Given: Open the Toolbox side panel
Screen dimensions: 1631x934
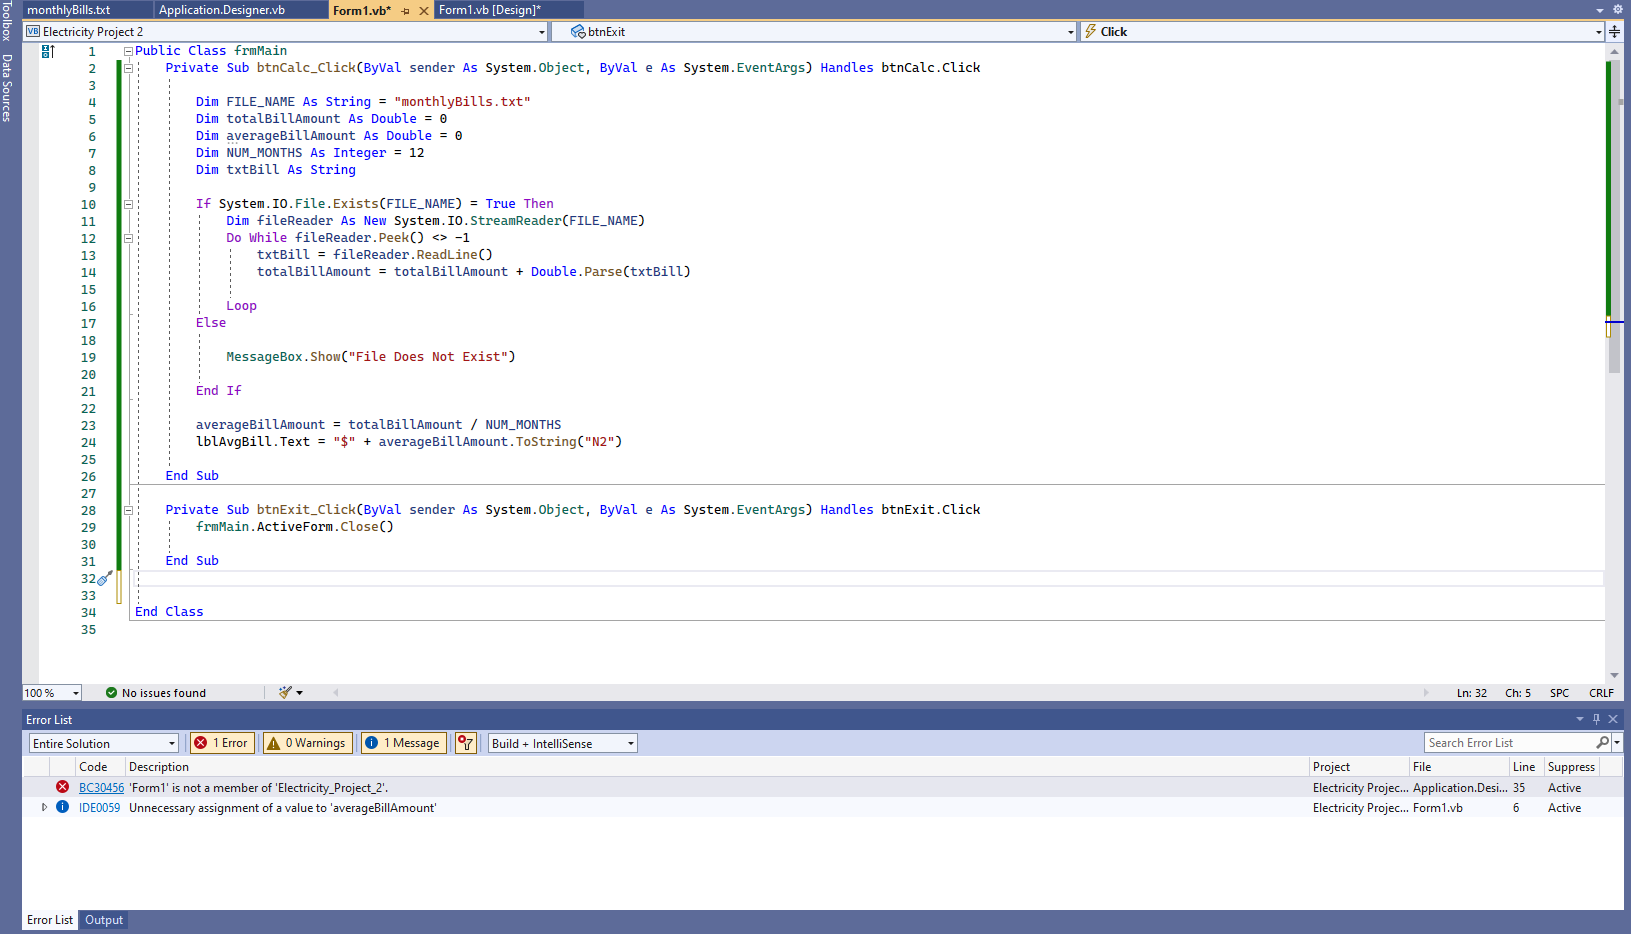Looking at the screenshot, I should [x=7, y=21].
